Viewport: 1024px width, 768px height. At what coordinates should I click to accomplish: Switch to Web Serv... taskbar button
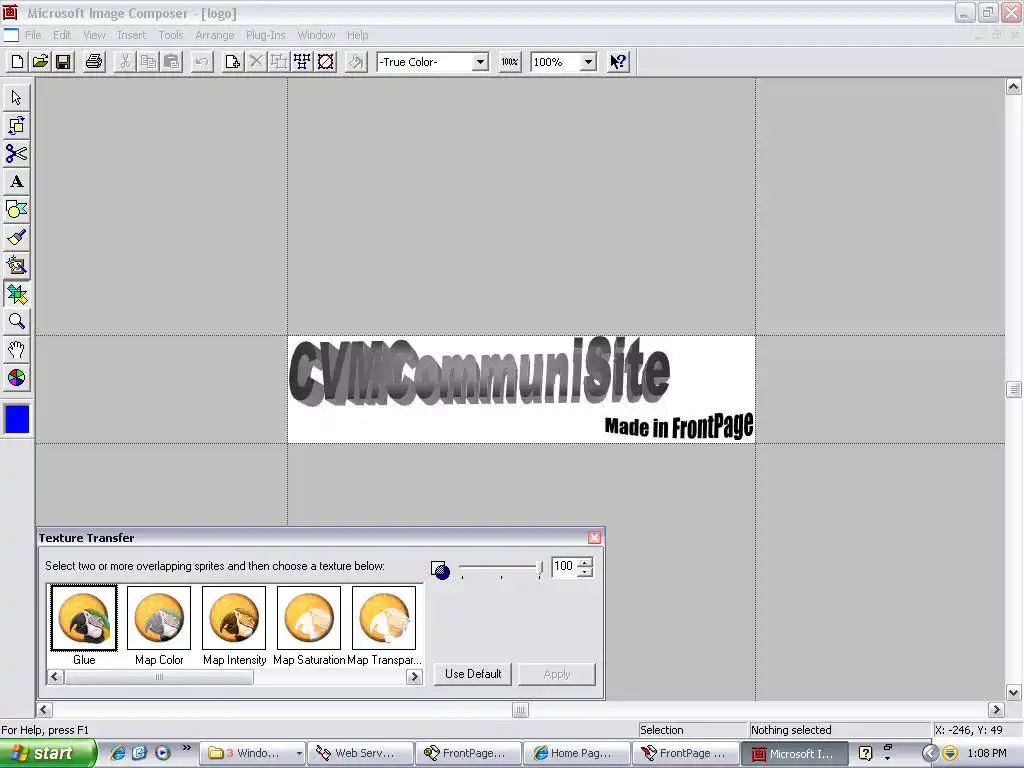pyautogui.click(x=360, y=754)
